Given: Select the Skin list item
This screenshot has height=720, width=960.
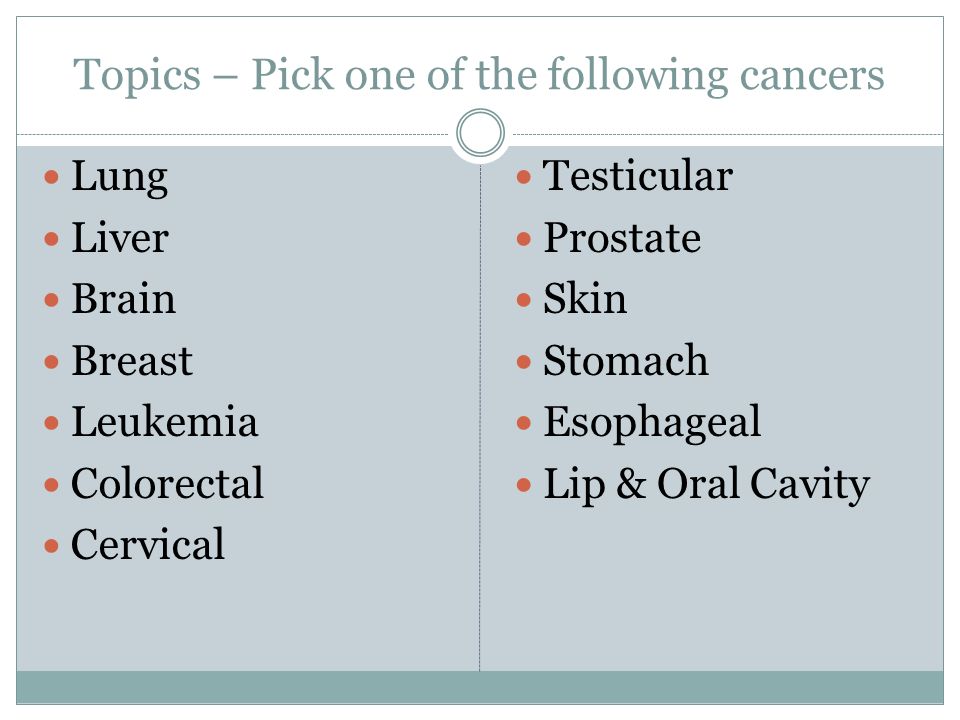Looking at the screenshot, I should 585,299.
